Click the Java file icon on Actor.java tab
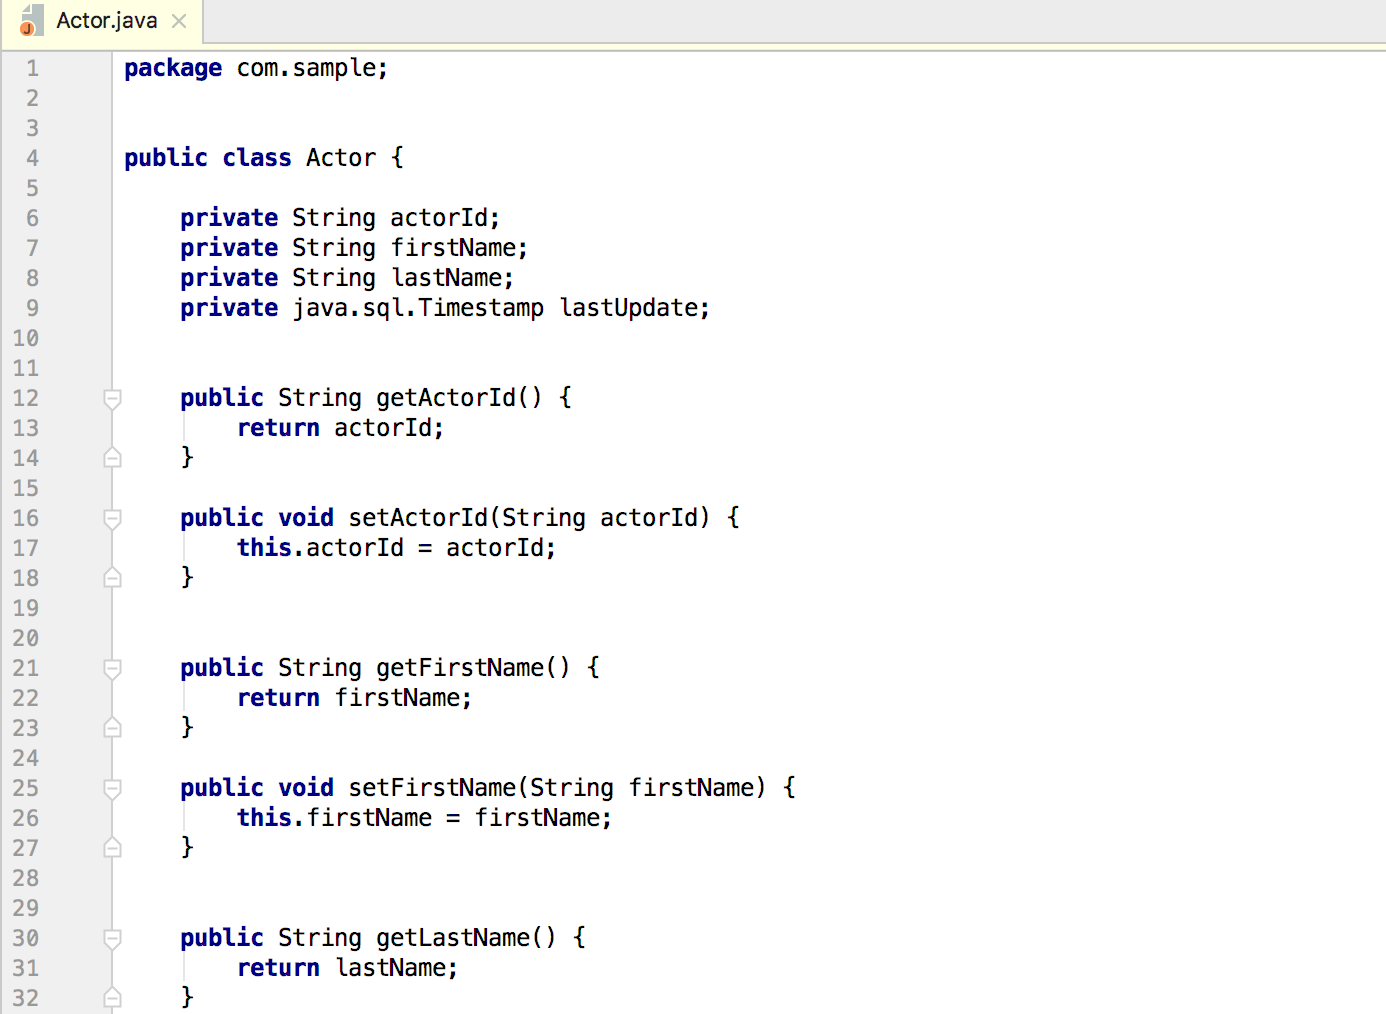Screen dimensions: 1386x1014 coord(31,21)
